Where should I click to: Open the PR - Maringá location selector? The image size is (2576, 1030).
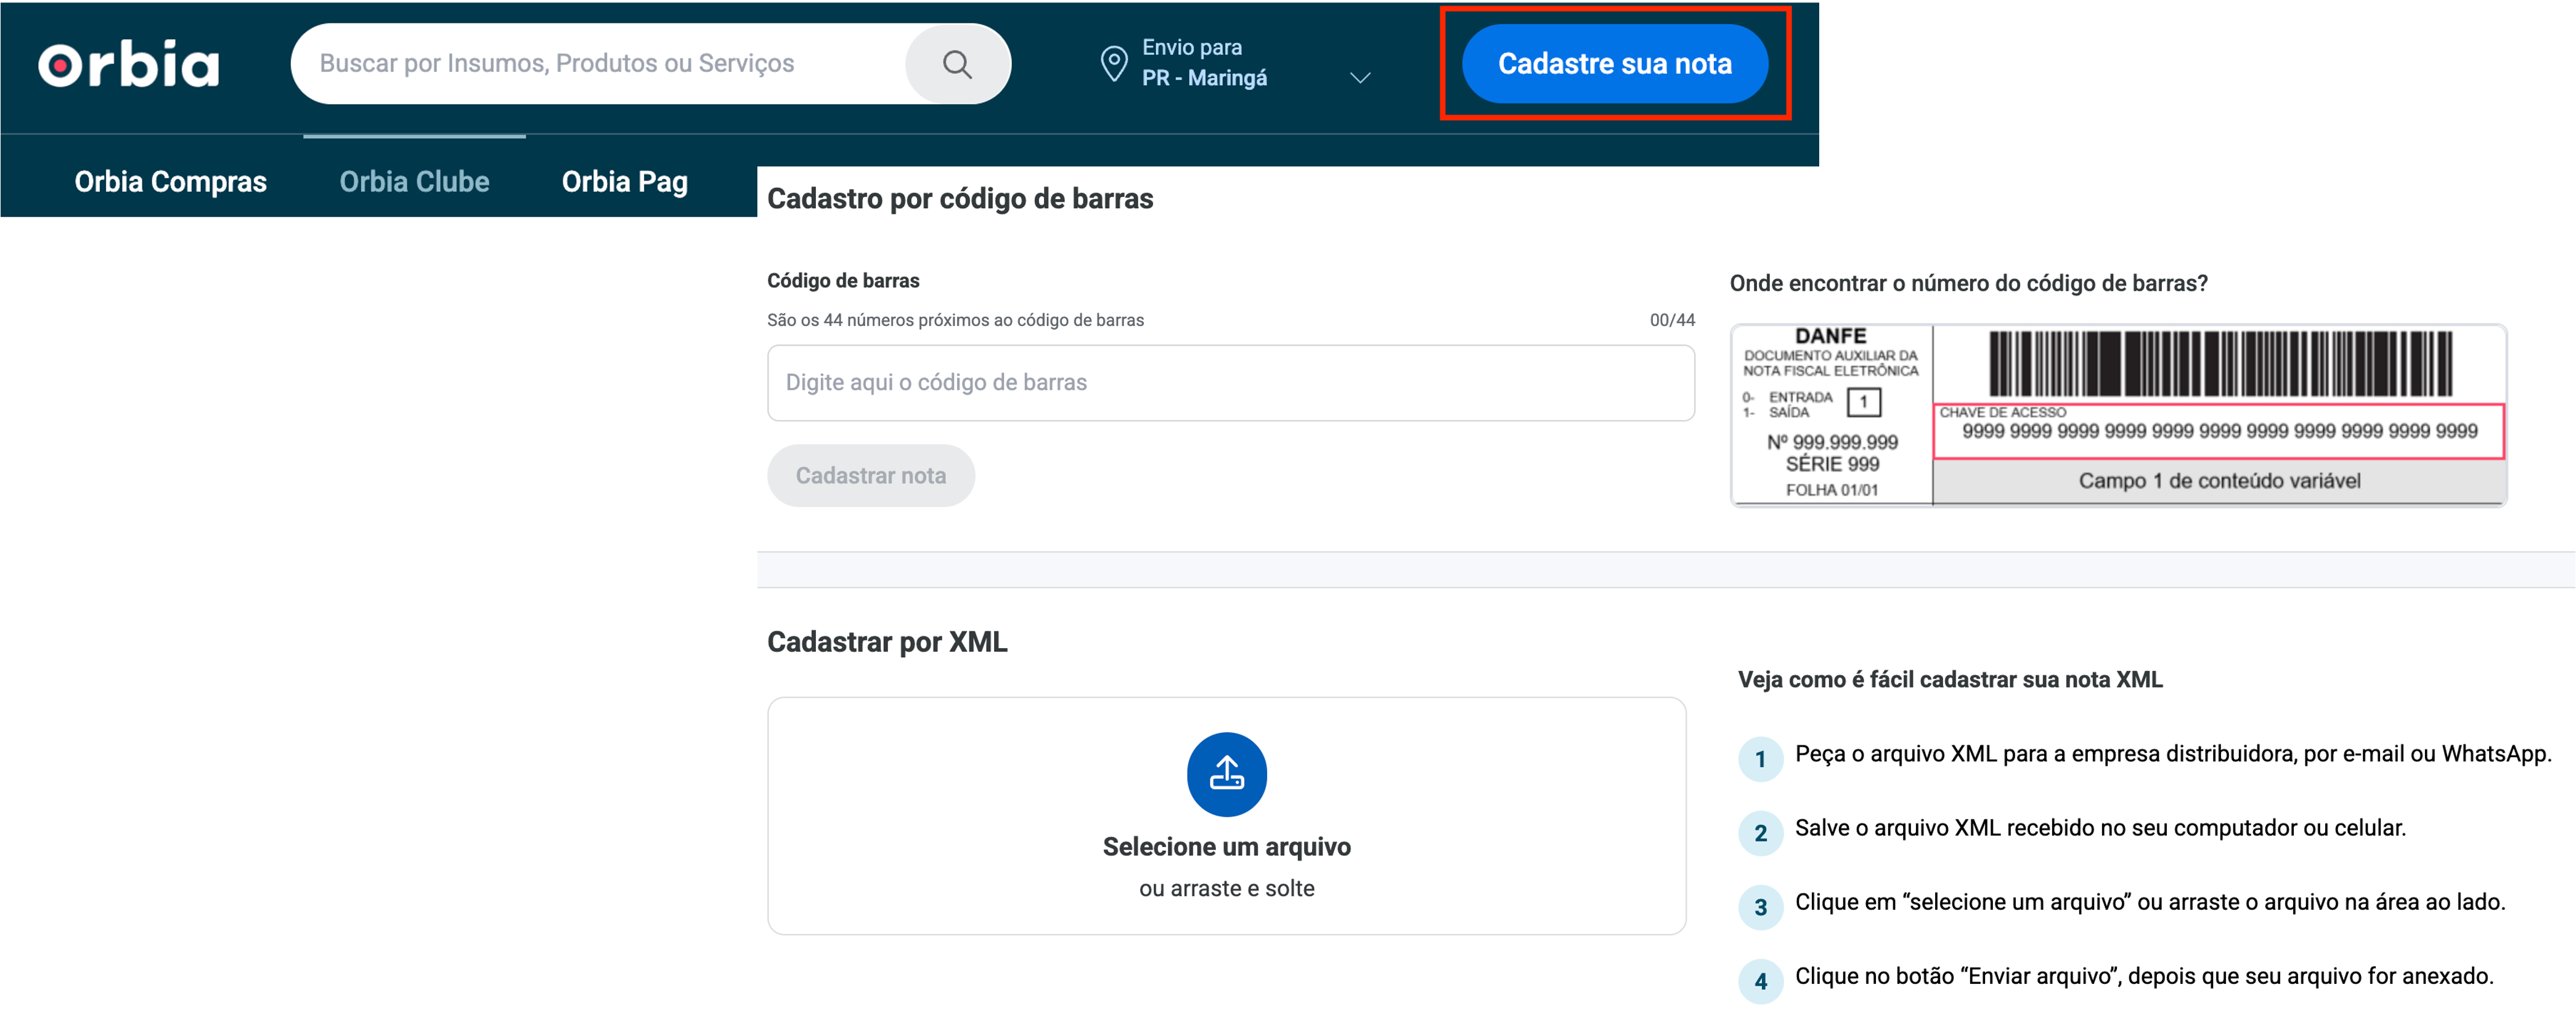(x=1204, y=78)
